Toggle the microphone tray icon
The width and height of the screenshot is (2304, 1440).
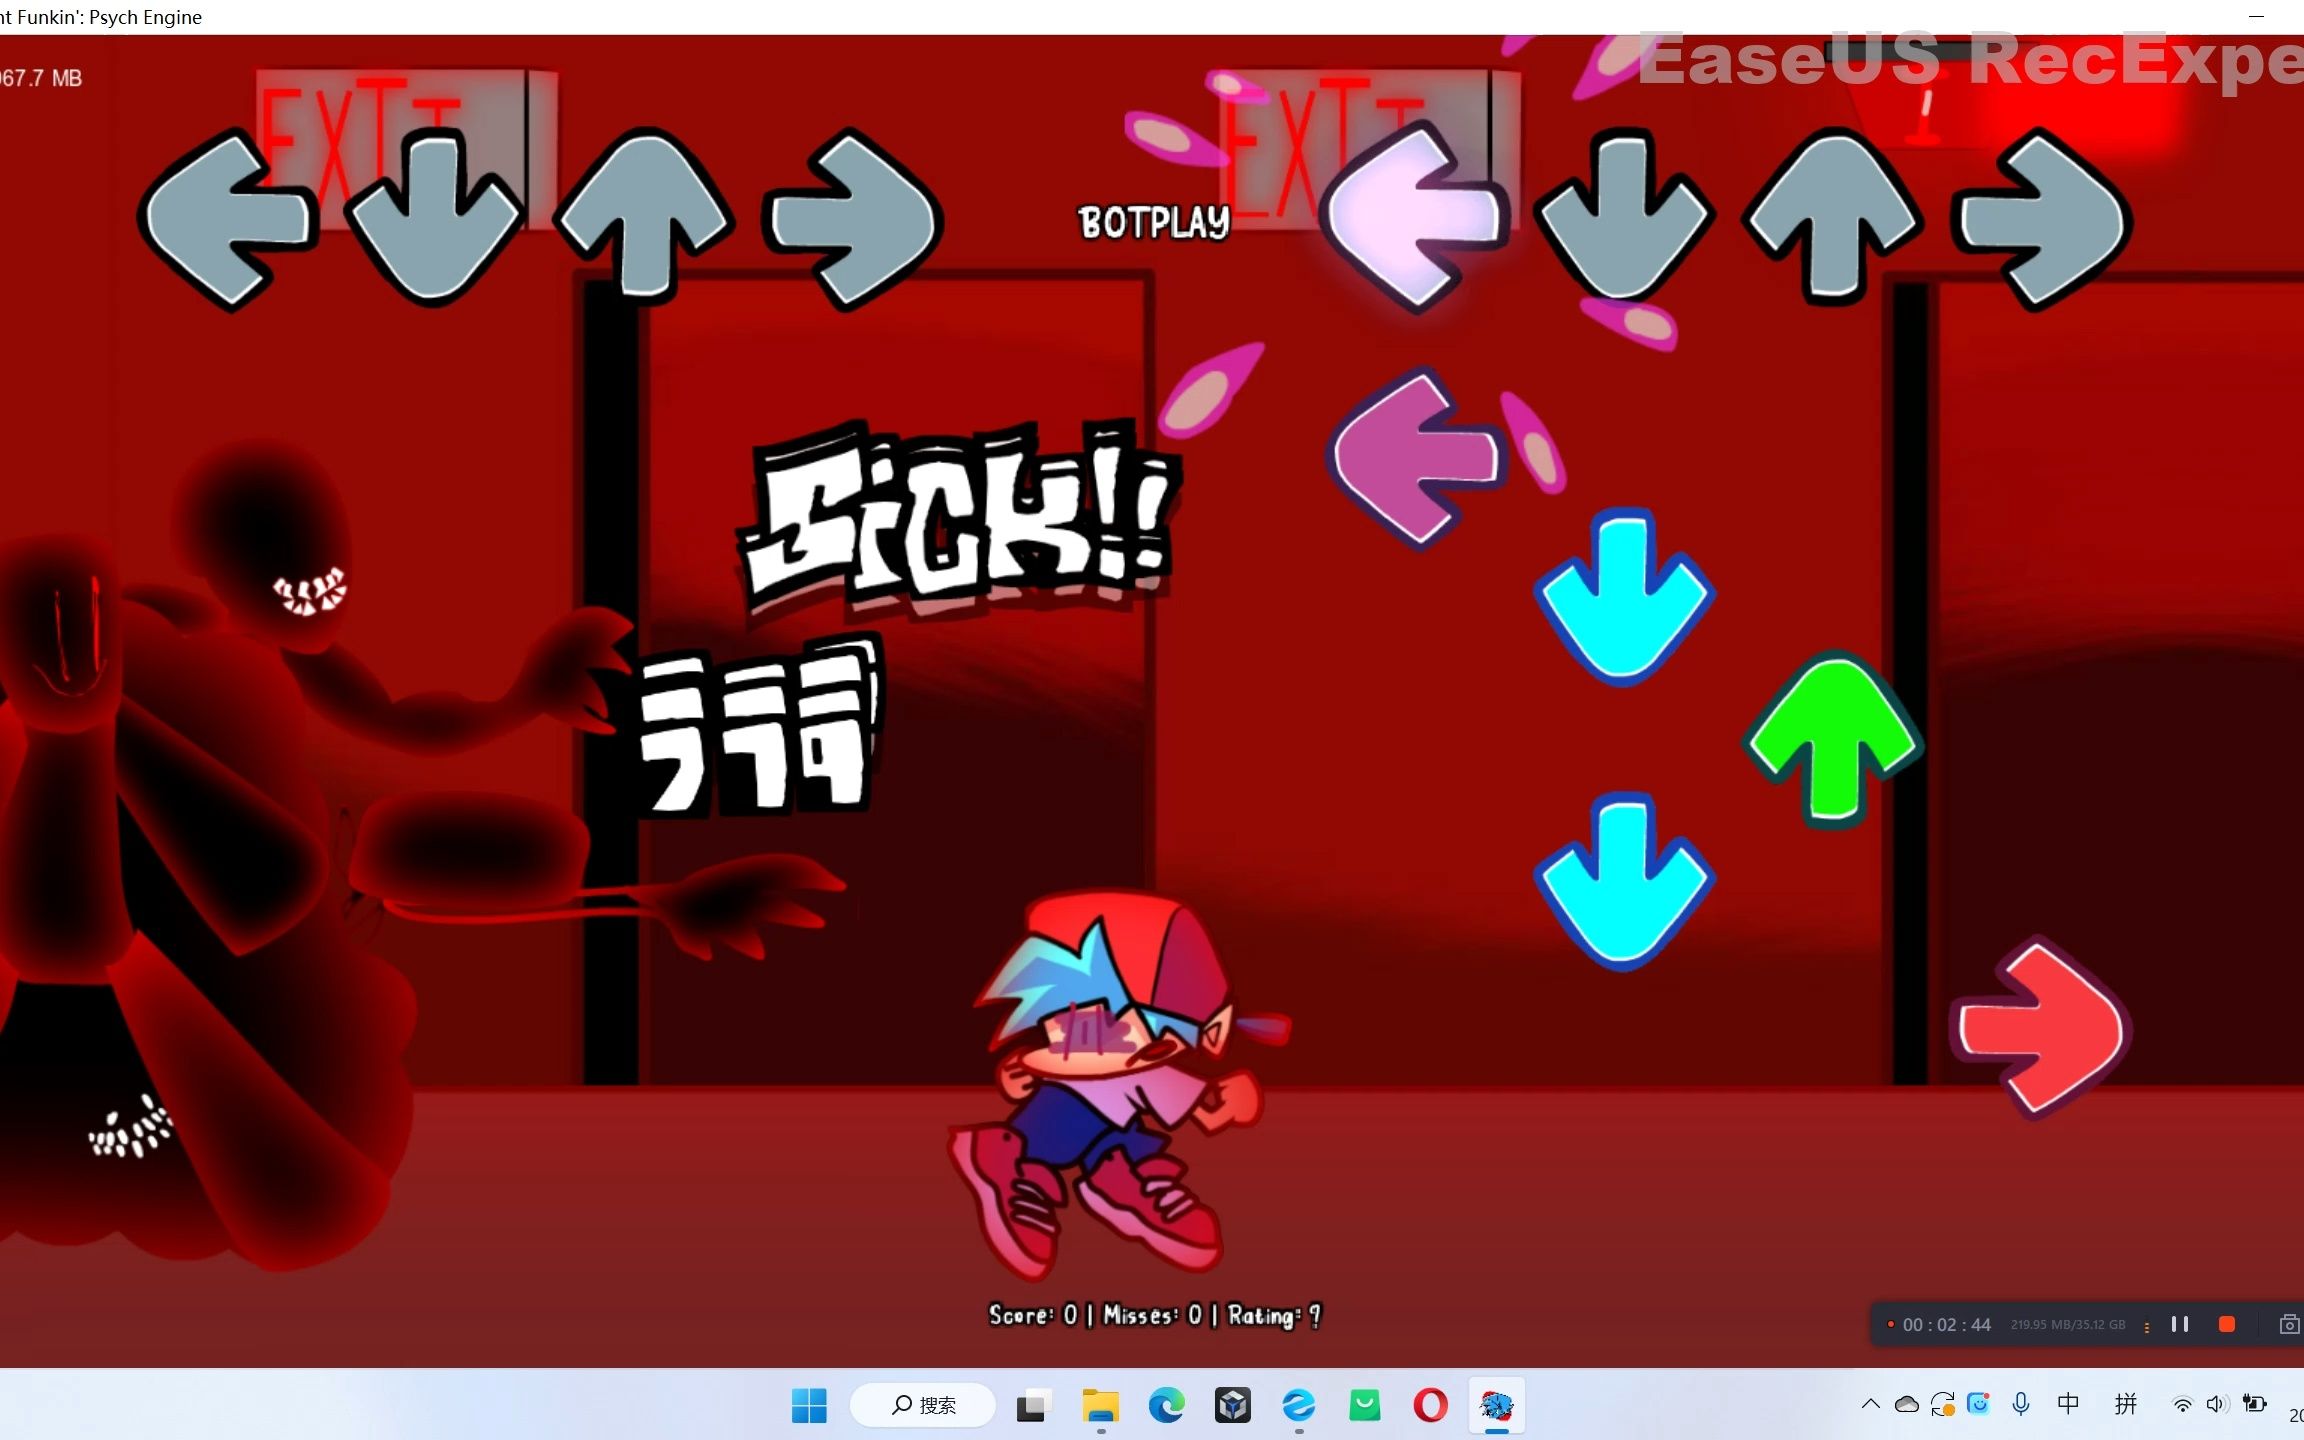[2021, 1404]
